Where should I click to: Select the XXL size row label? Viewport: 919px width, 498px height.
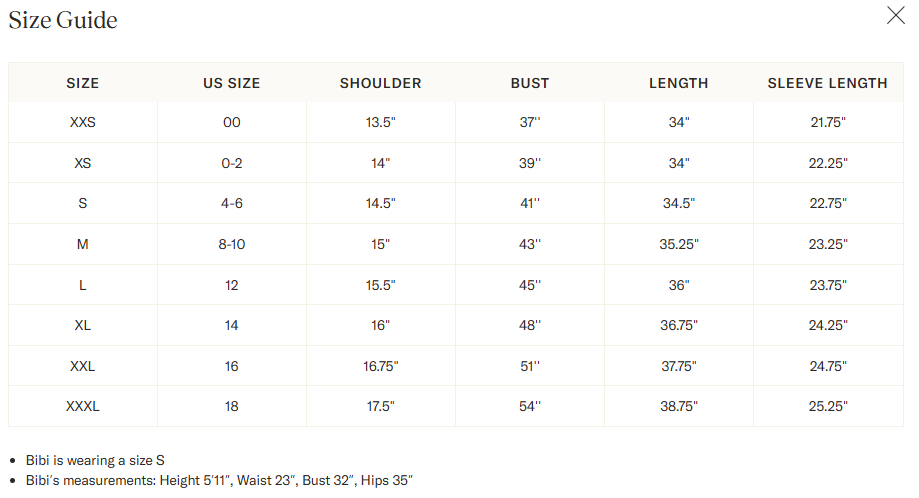pyautogui.click(x=83, y=366)
